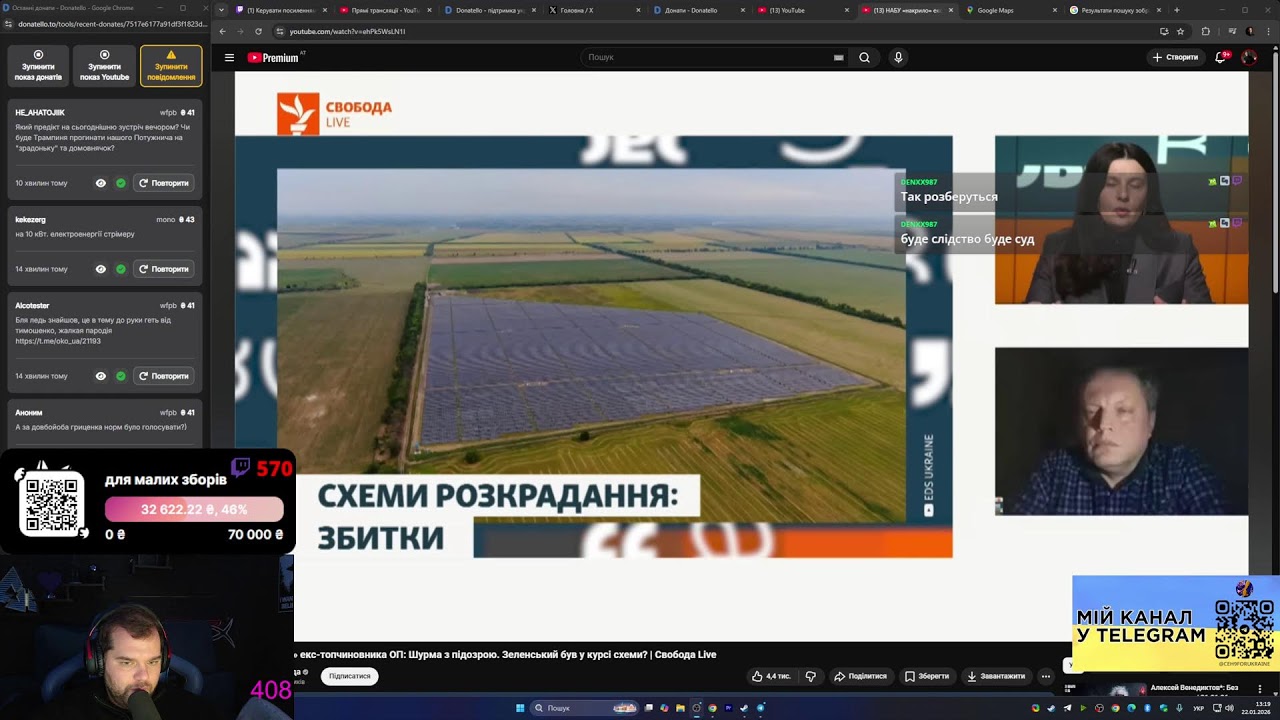The height and width of the screenshot is (720, 1280).
Task: Go to YouTube Premium home logo
Action: (273, 57)
